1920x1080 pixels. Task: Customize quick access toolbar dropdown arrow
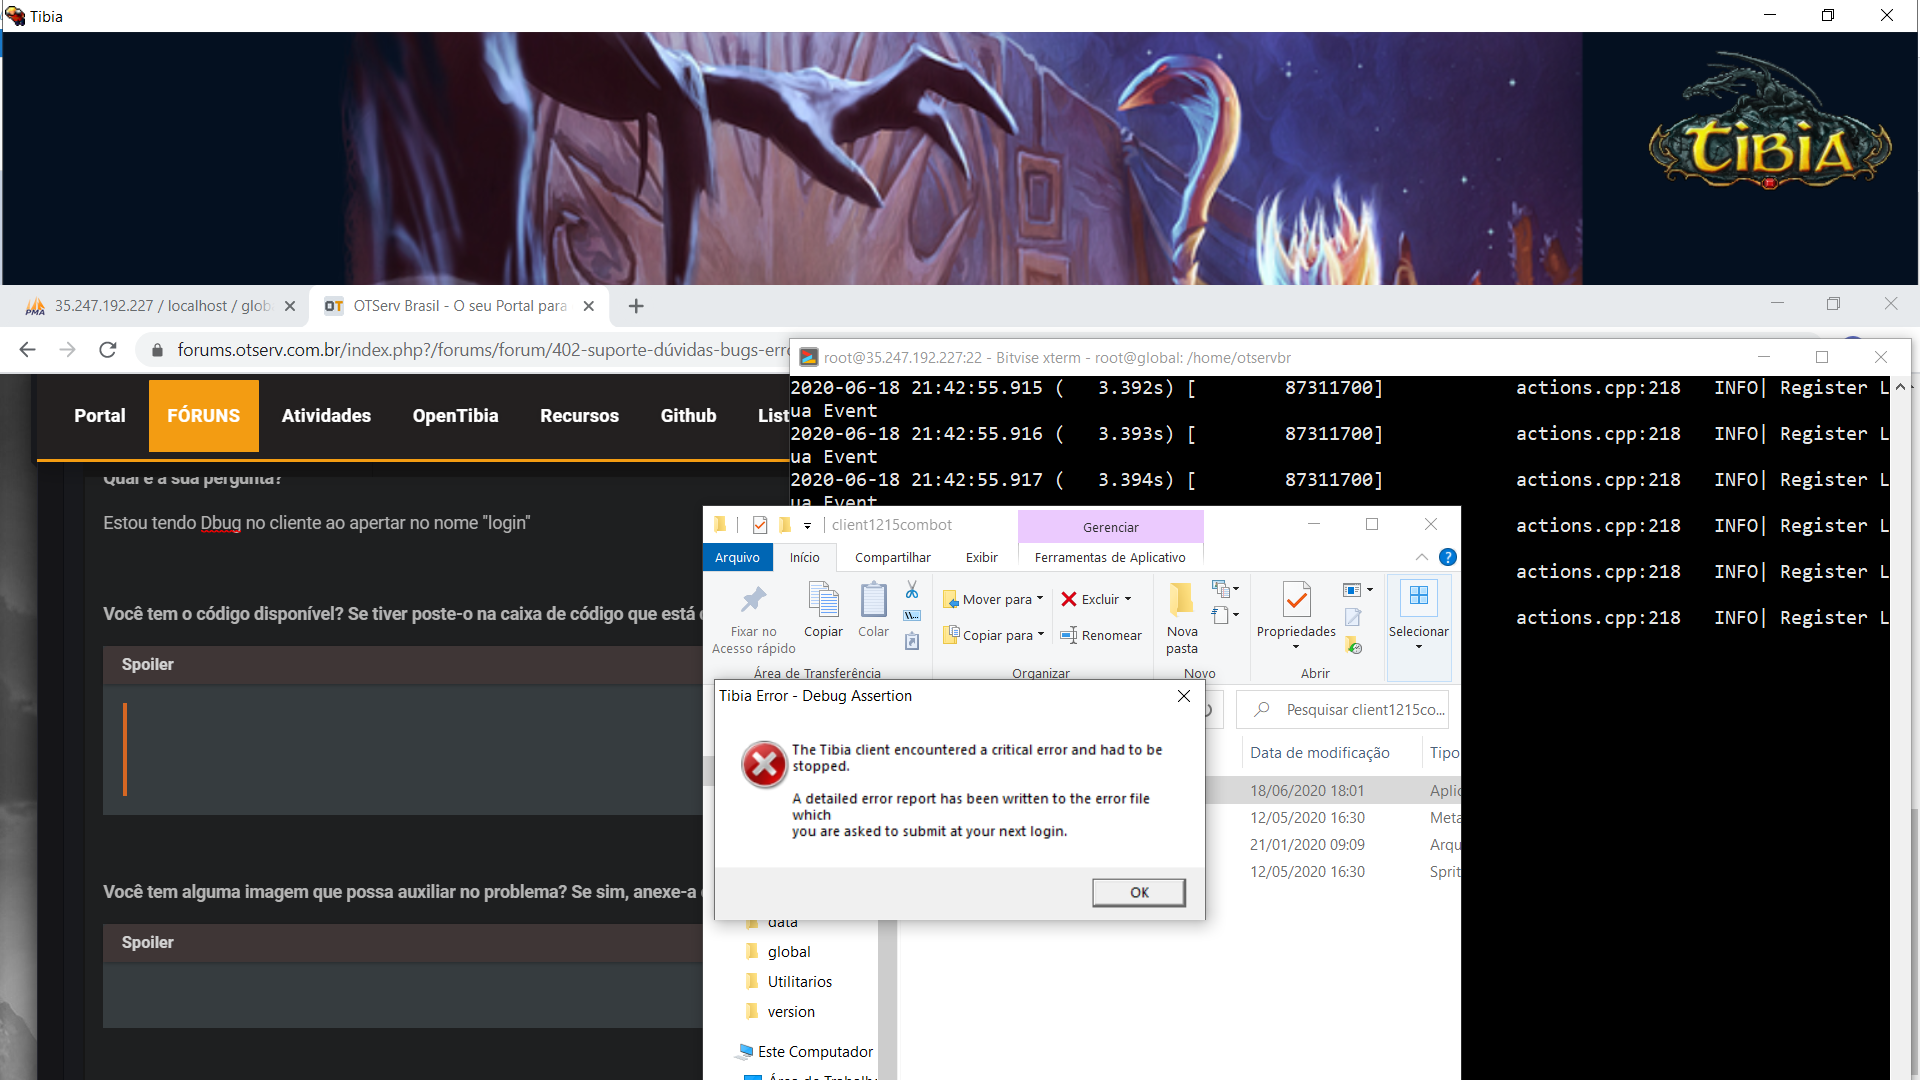tap(807, 526)
